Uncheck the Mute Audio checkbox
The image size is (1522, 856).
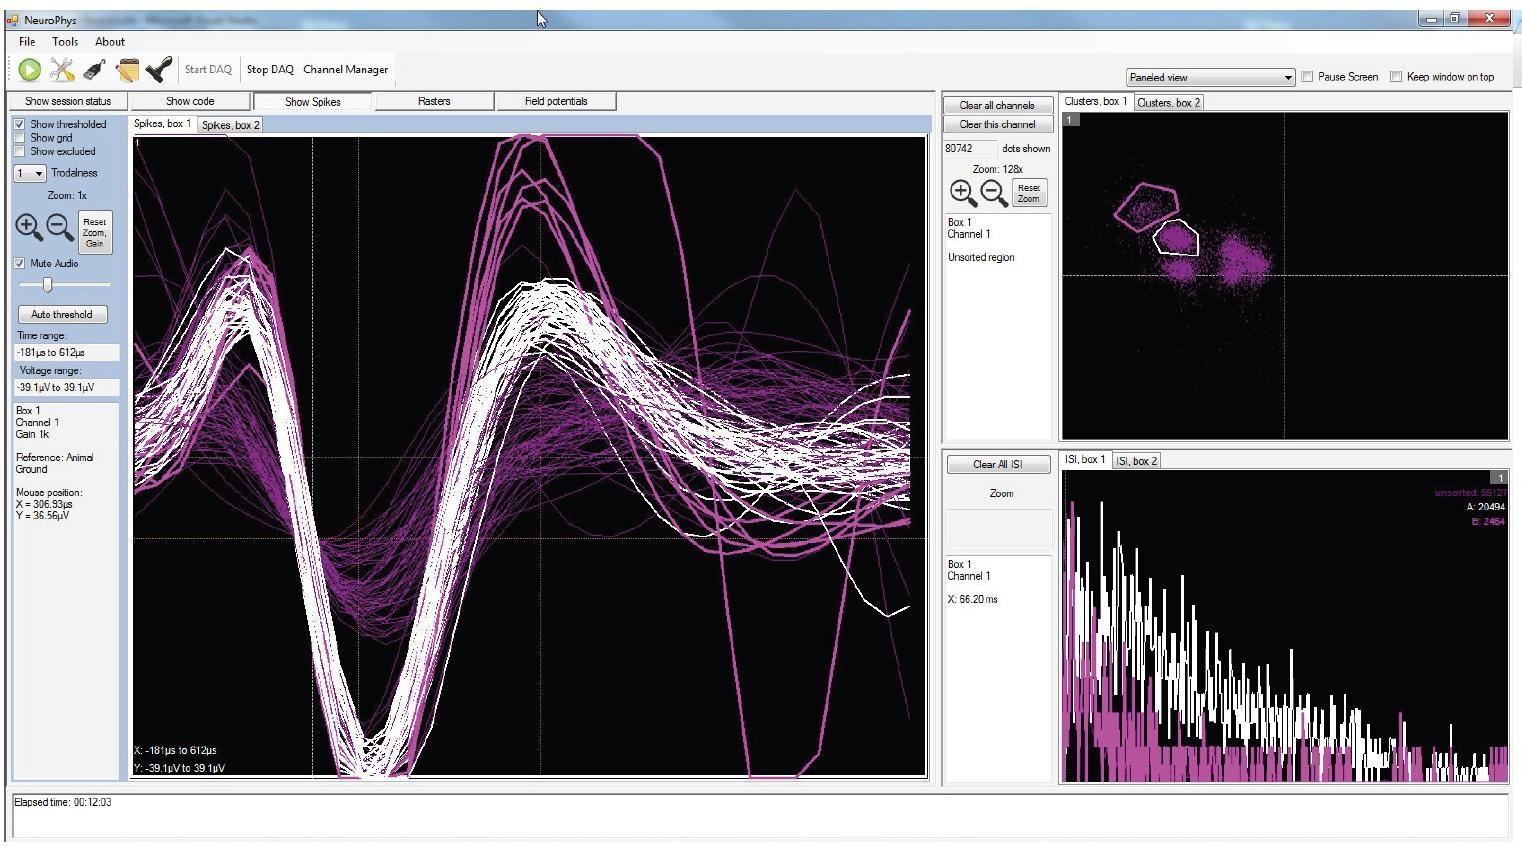[x=19, y=263]
